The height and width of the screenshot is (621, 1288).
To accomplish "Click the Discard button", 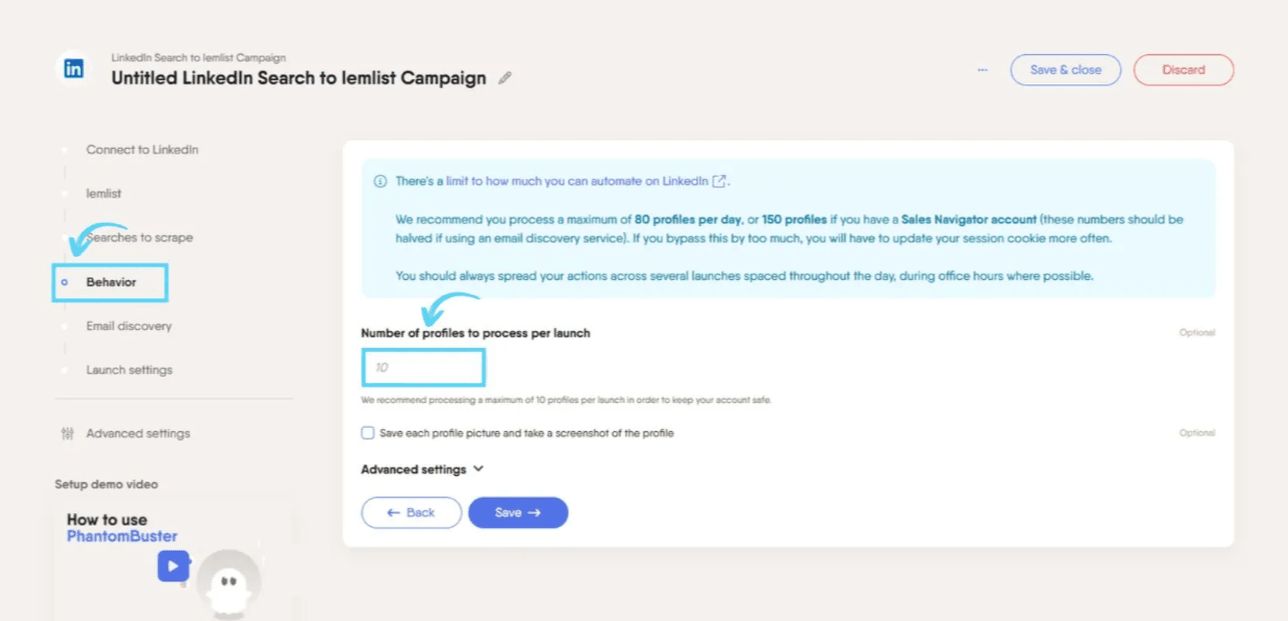I will [1184, 70].
